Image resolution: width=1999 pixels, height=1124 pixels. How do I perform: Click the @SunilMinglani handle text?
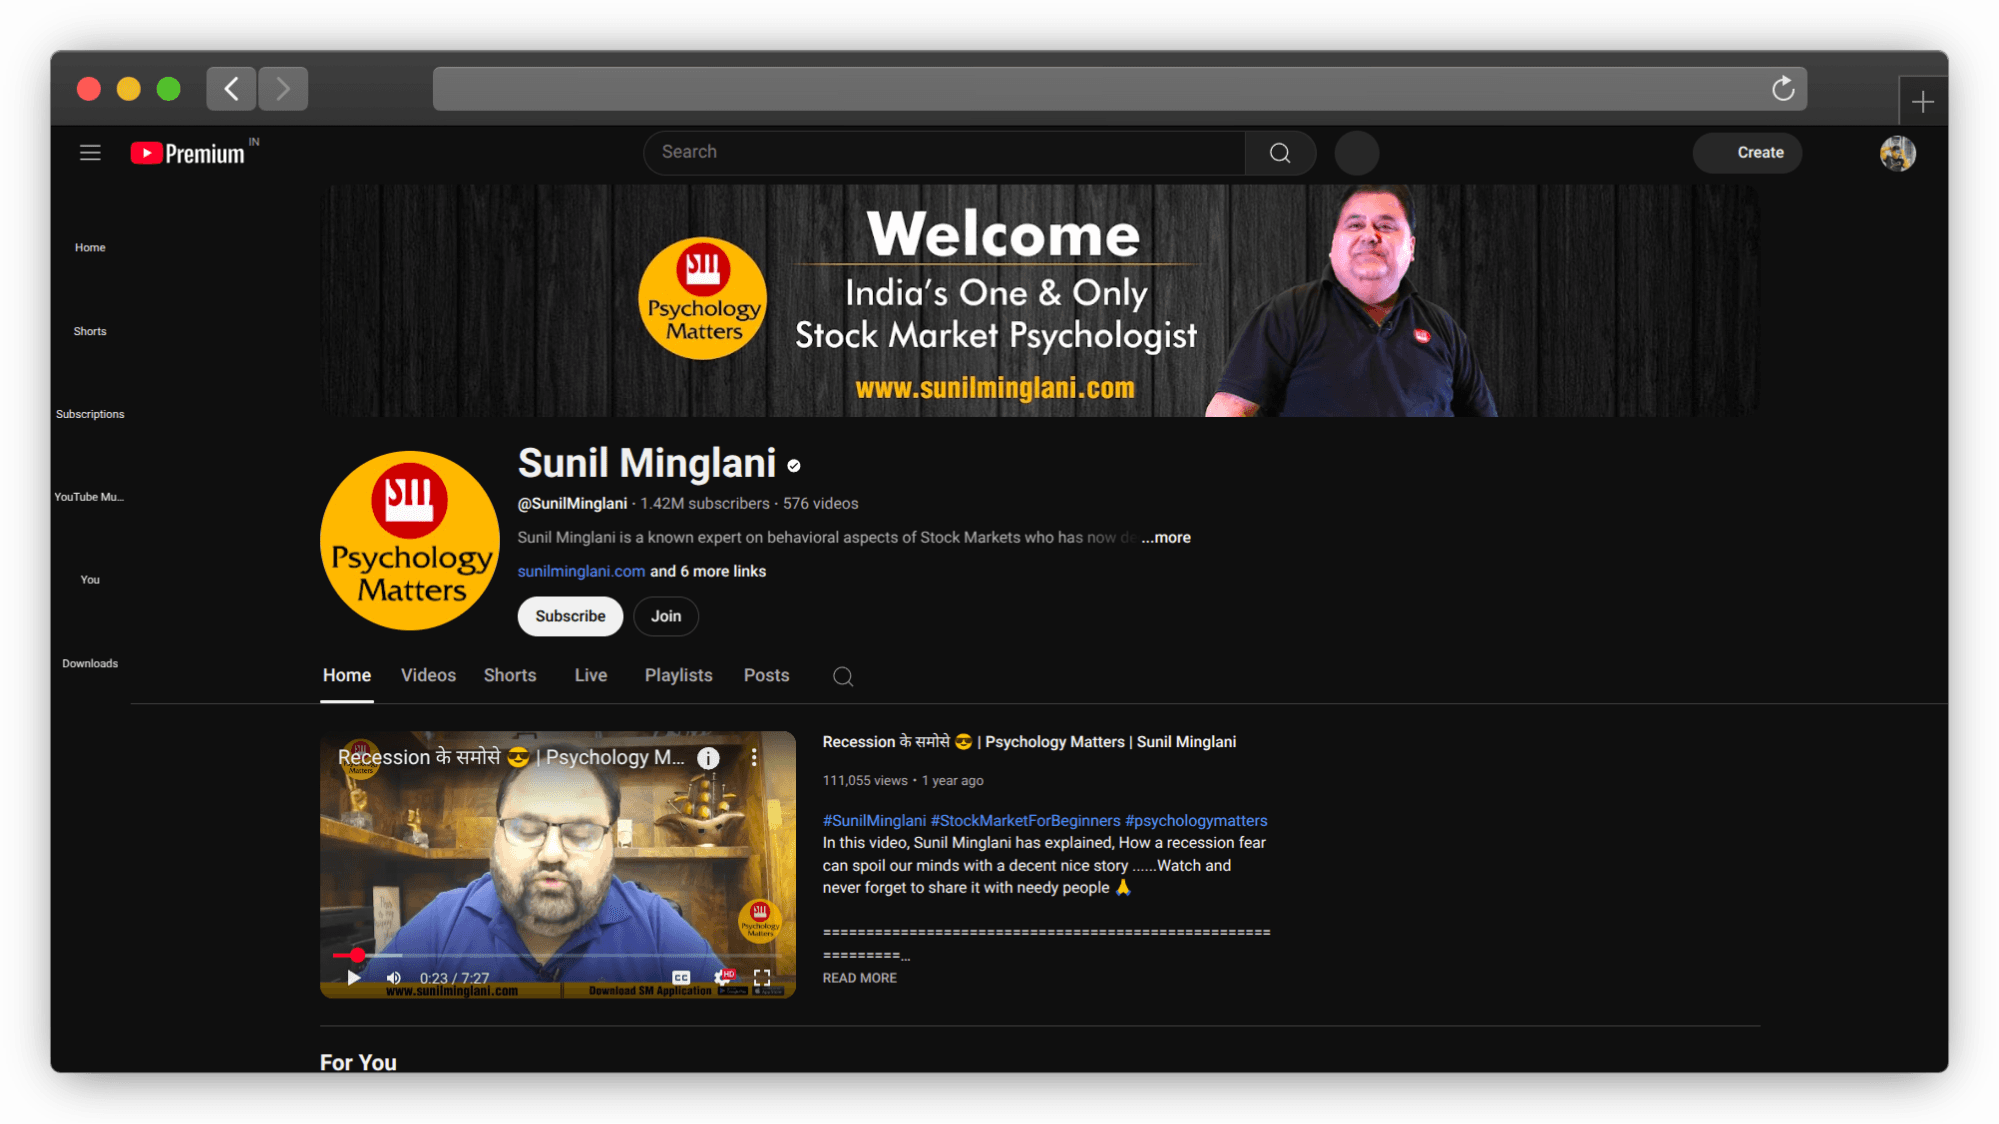pos(572,504)
